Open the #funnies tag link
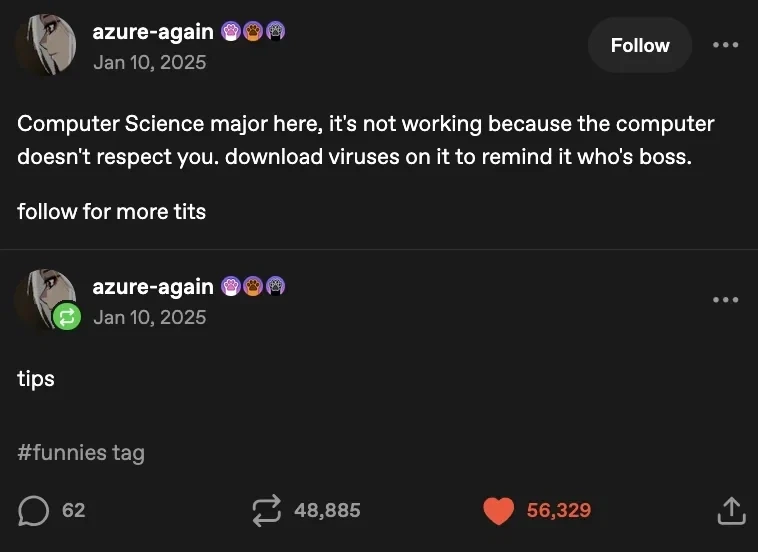This screenshot has width=758, height=552. coord(81,453)
